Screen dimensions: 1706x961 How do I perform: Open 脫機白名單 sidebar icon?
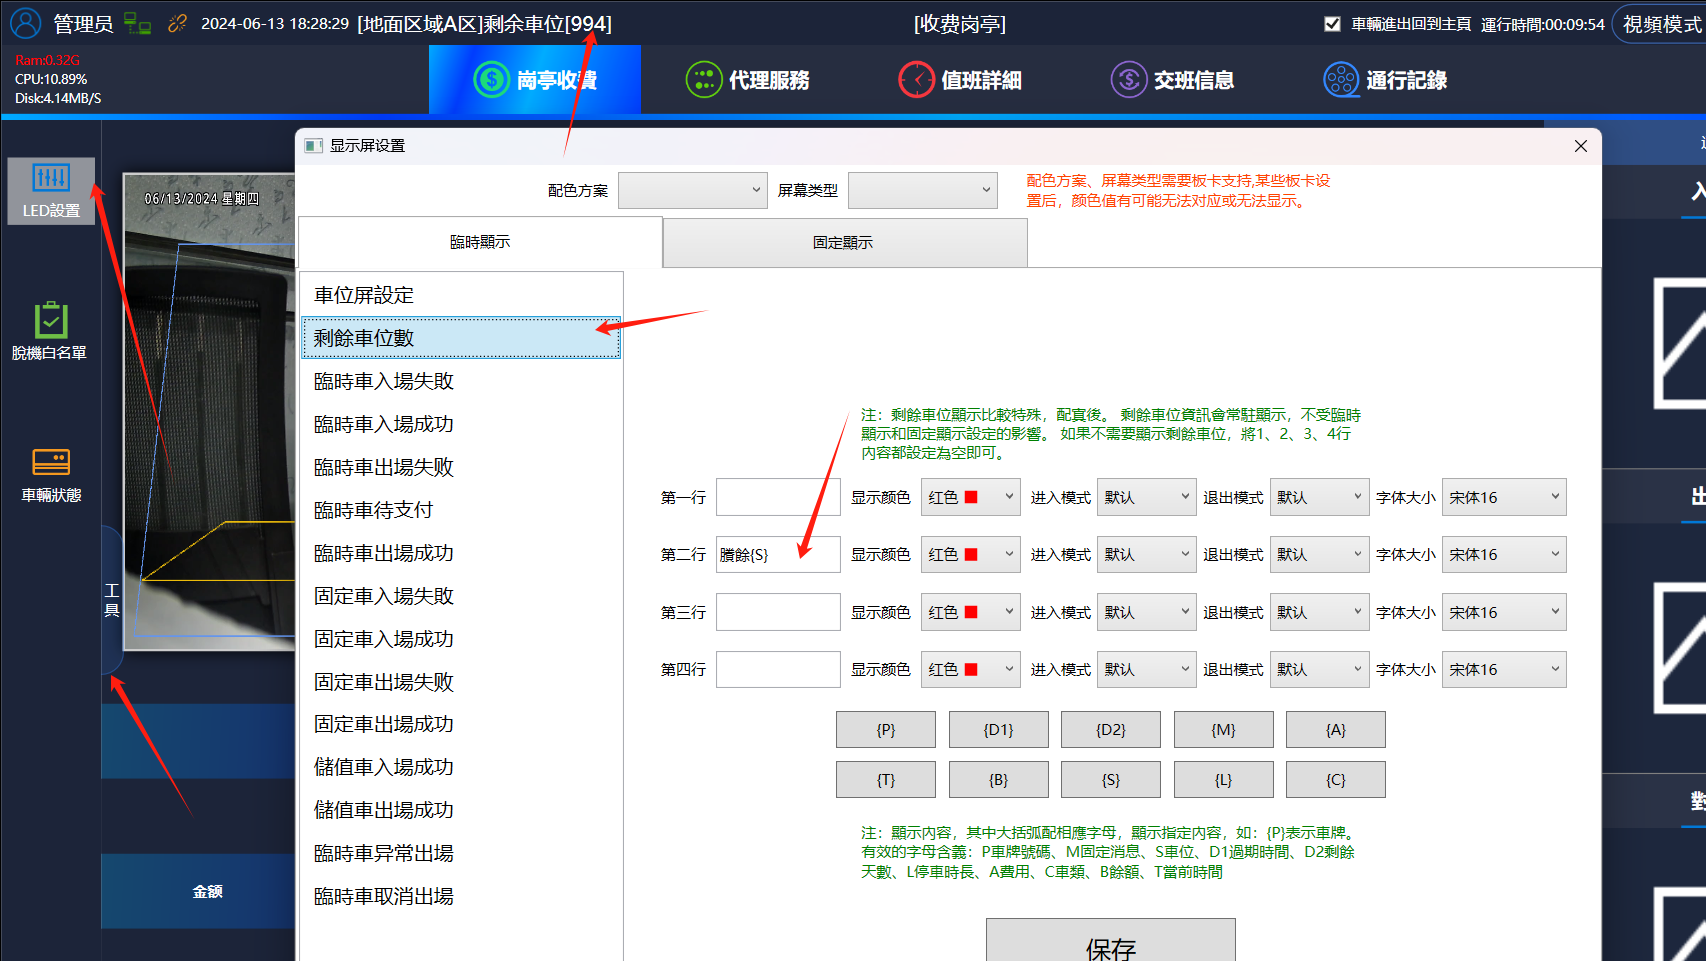click(x=50, y=331)
